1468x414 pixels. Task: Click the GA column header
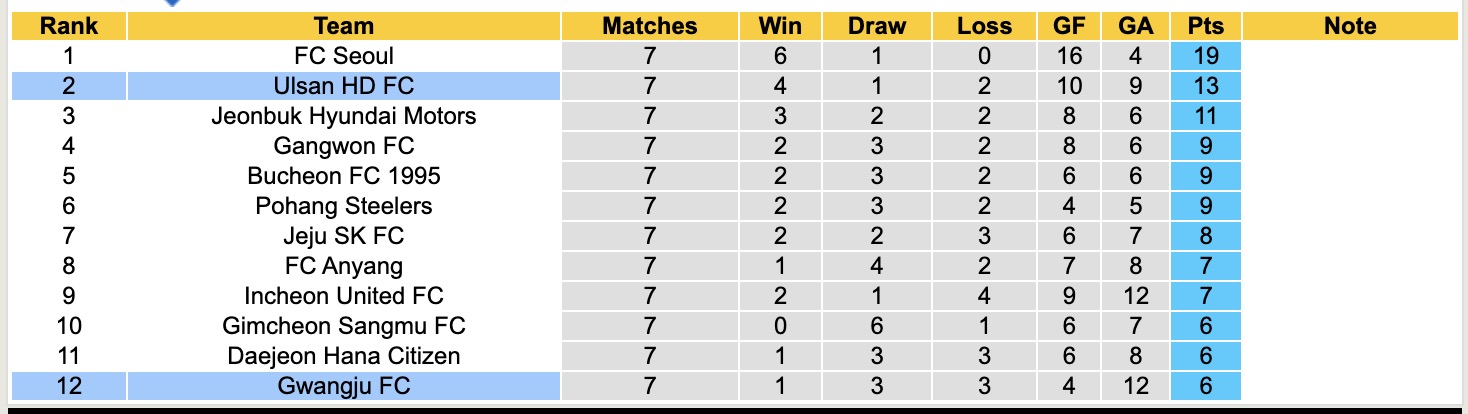1136,27
